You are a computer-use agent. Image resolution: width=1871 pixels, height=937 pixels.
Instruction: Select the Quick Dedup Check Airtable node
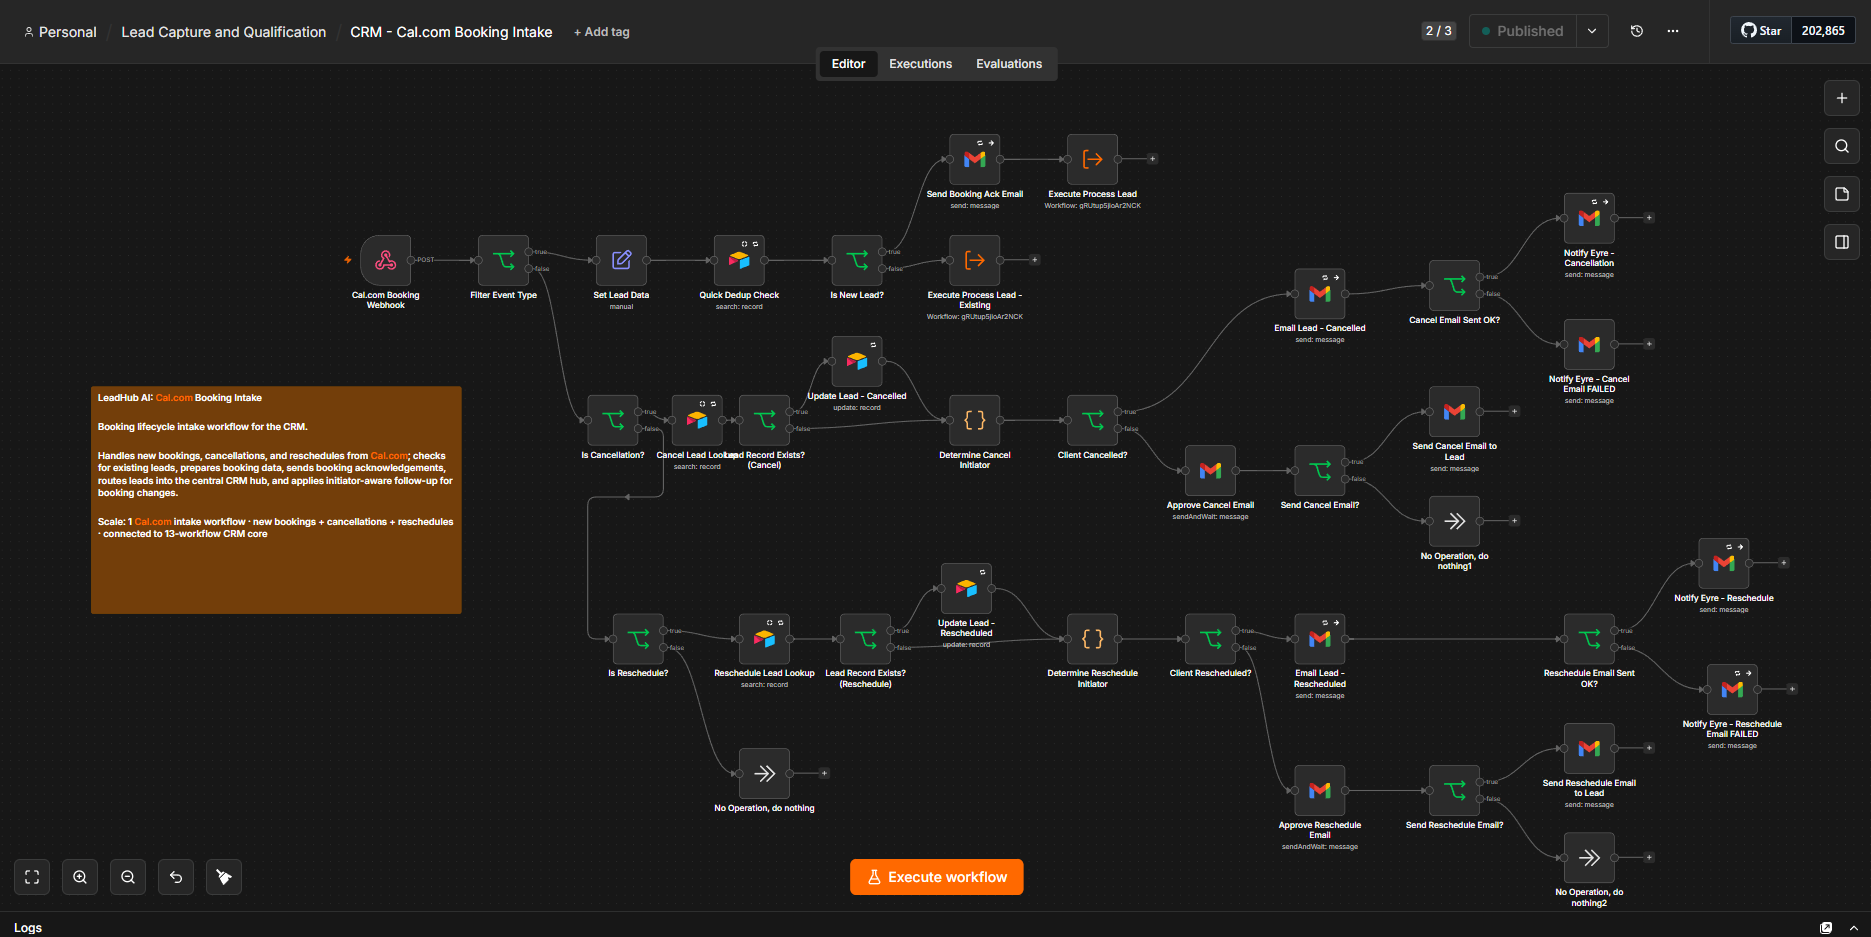739,260
